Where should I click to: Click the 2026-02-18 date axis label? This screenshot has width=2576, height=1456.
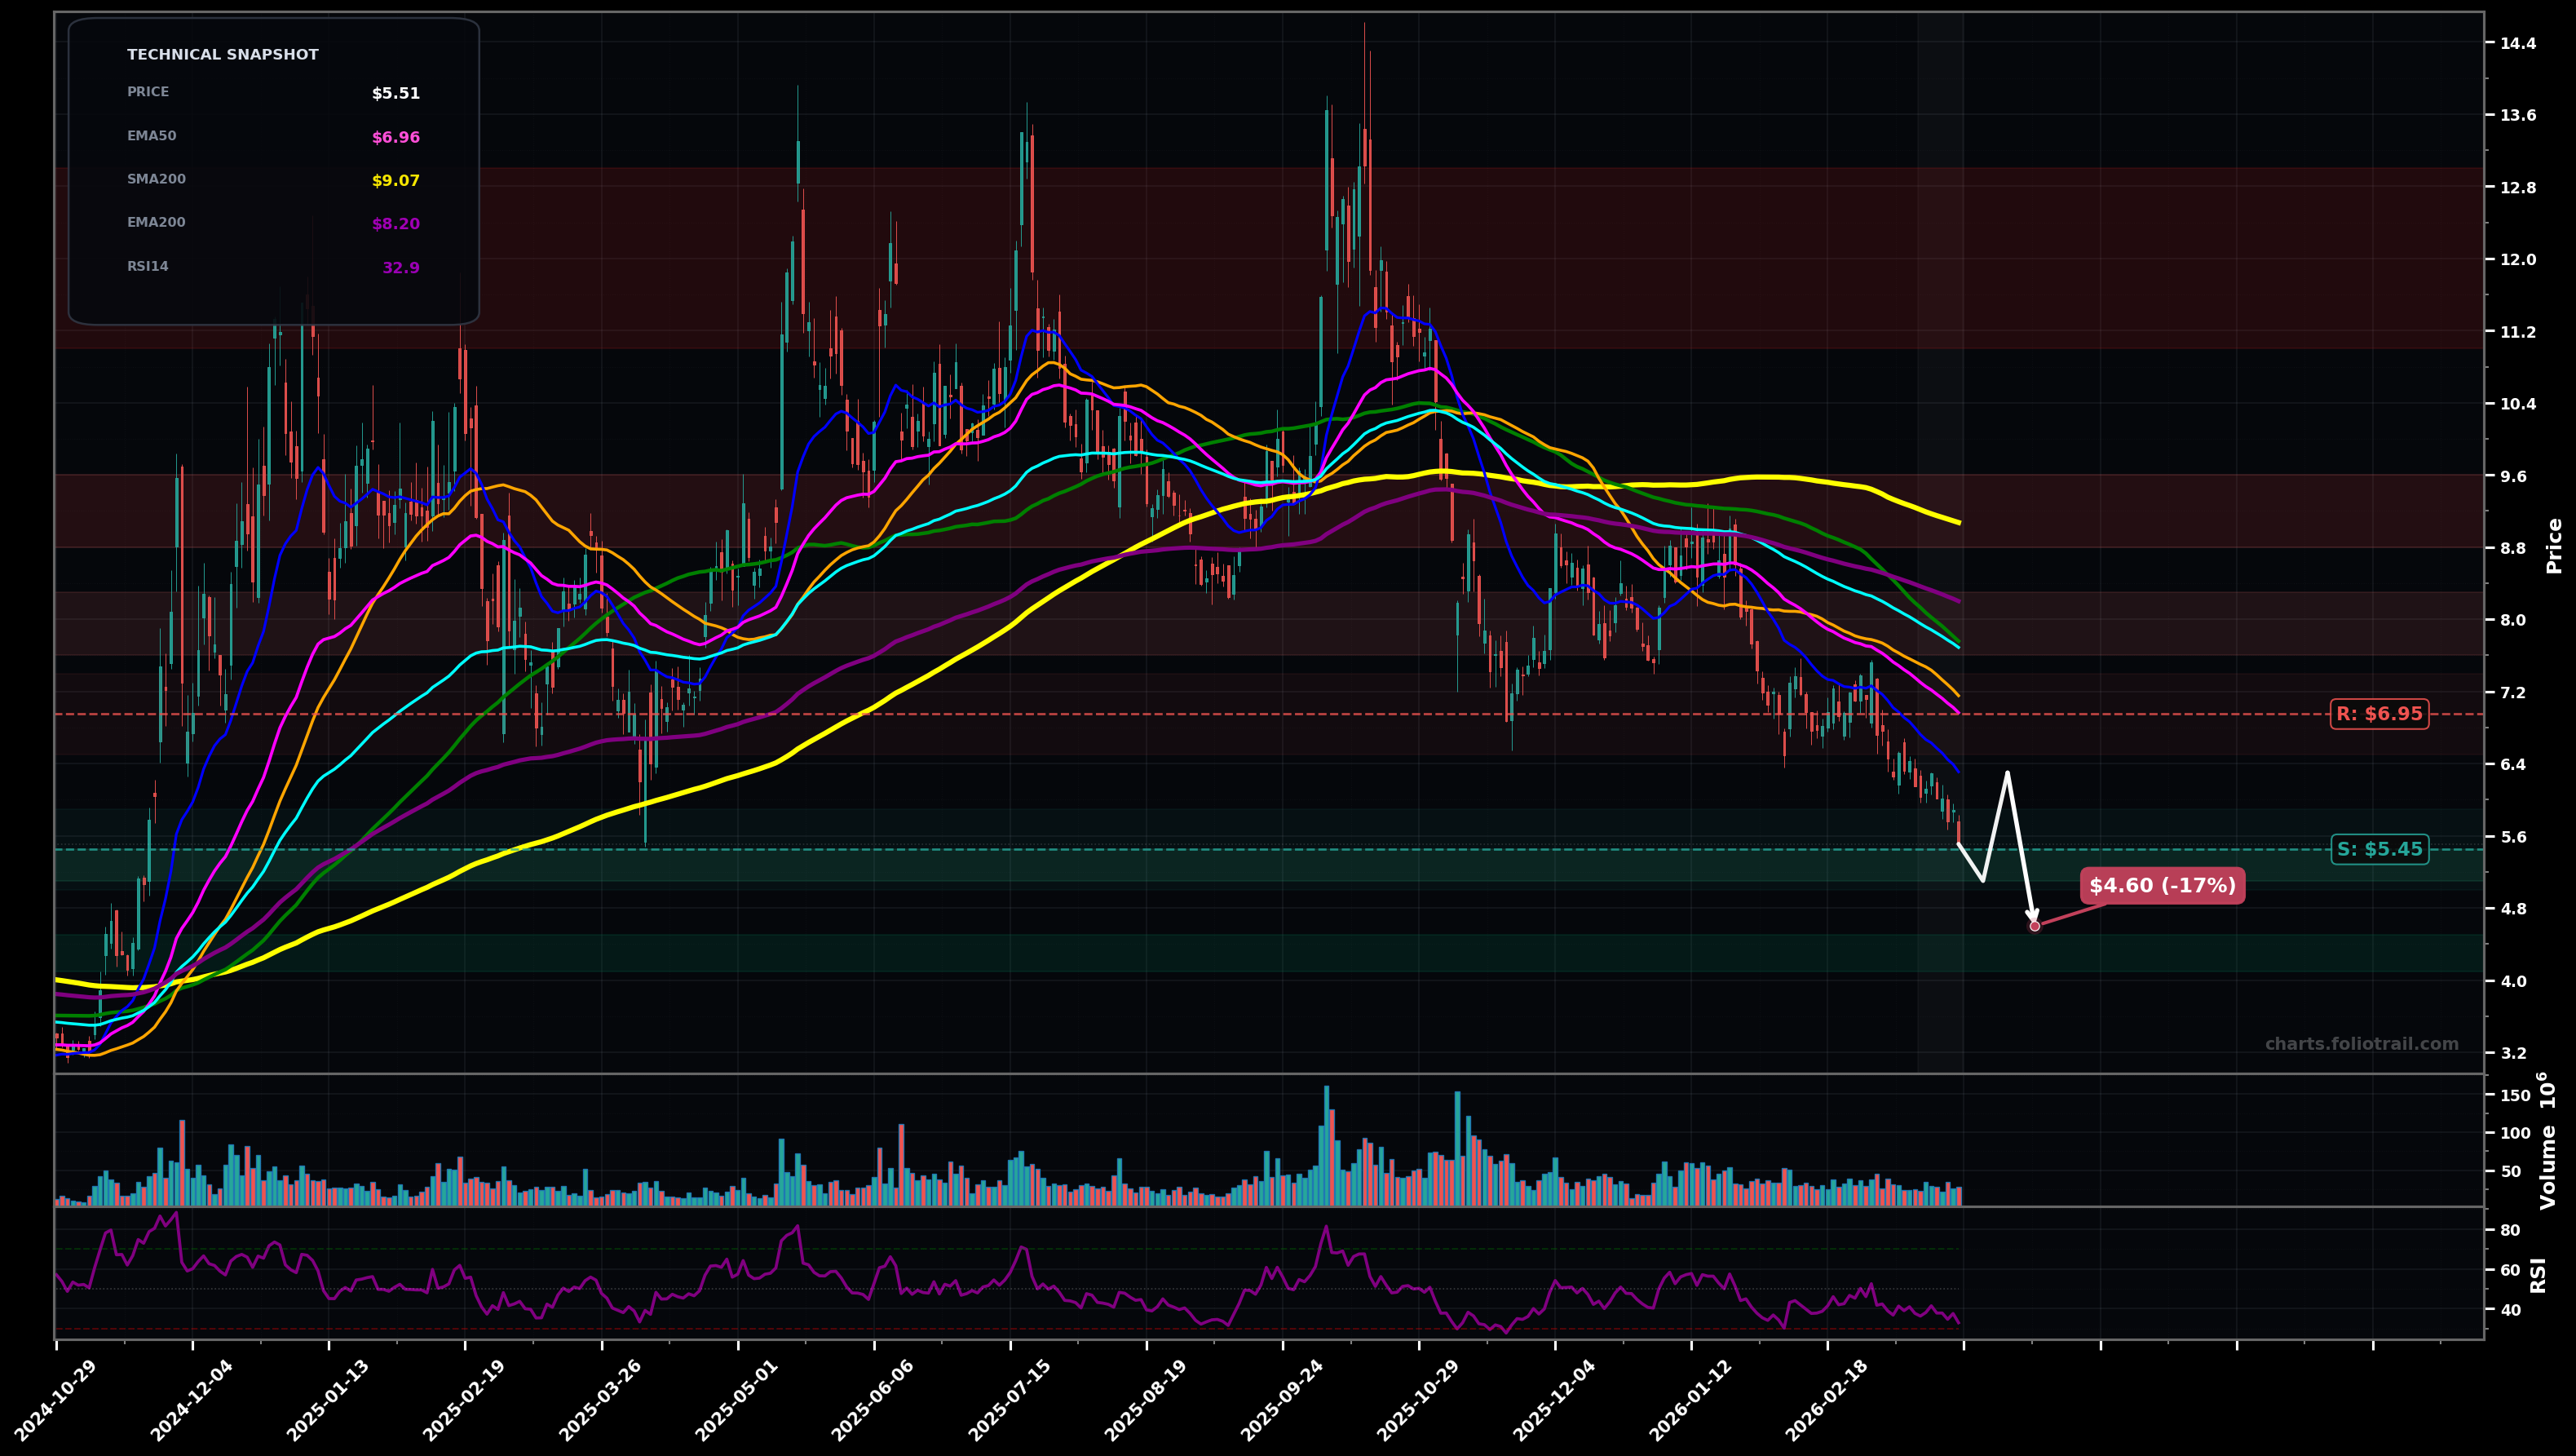click(1827, 1400)
